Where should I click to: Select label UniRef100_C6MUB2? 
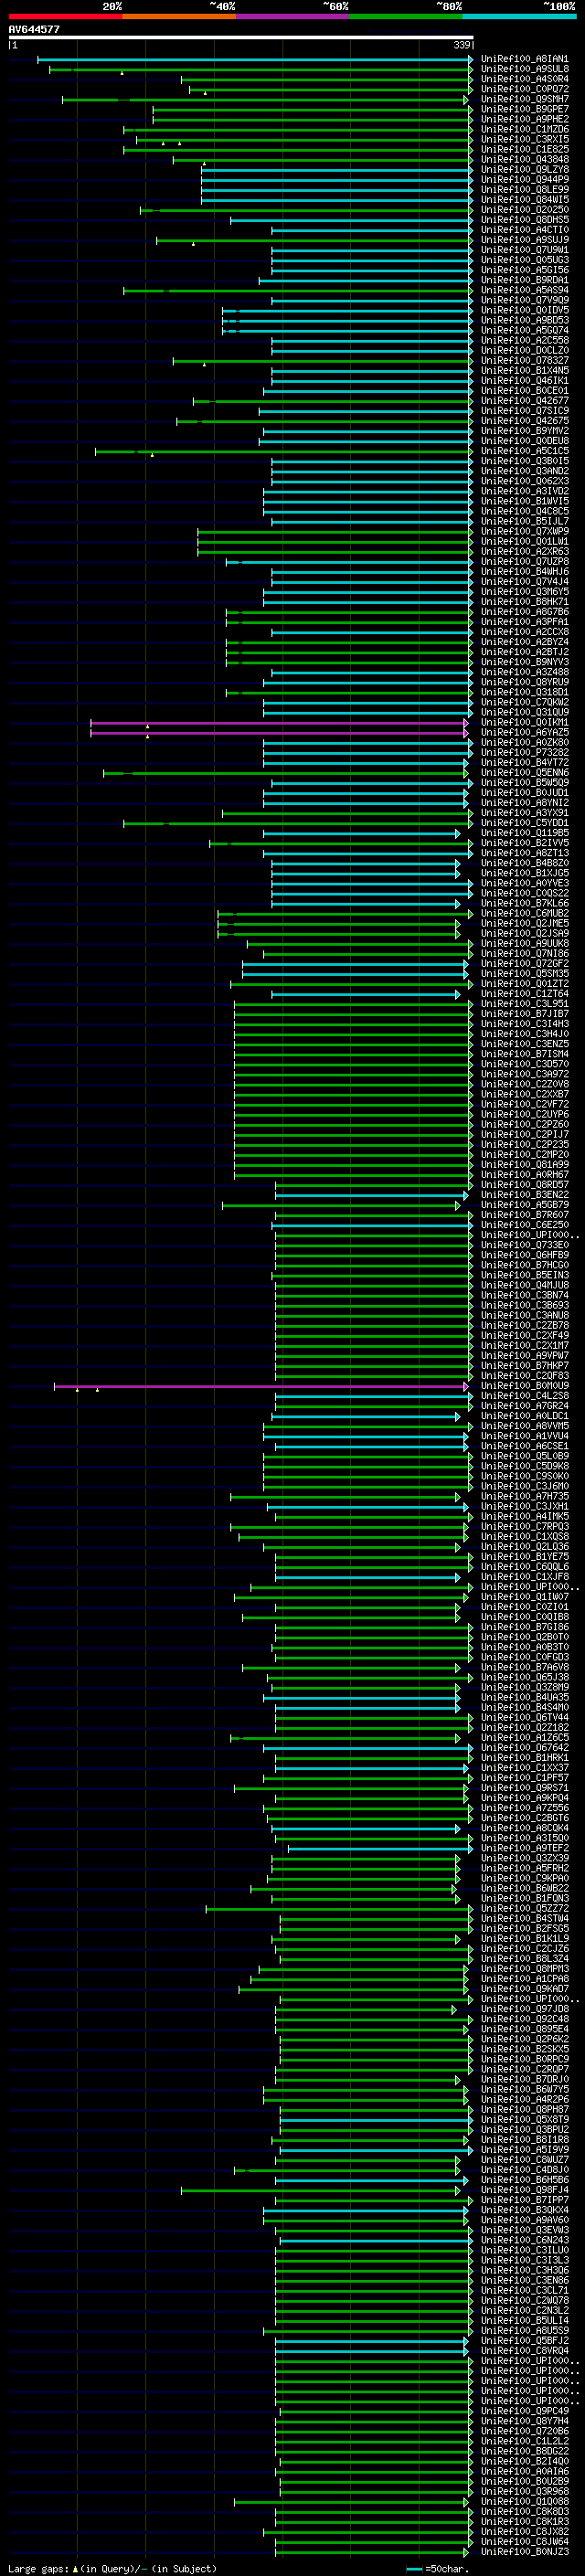(x=525, y=914)
